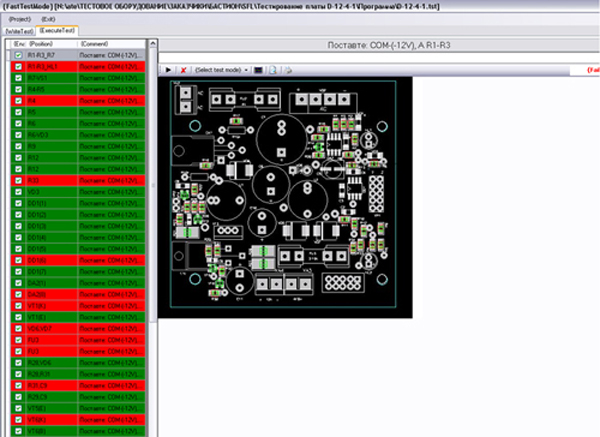Disable the R33 test step checkbox
The image size is (600, 437).
(x=18, y=180)
